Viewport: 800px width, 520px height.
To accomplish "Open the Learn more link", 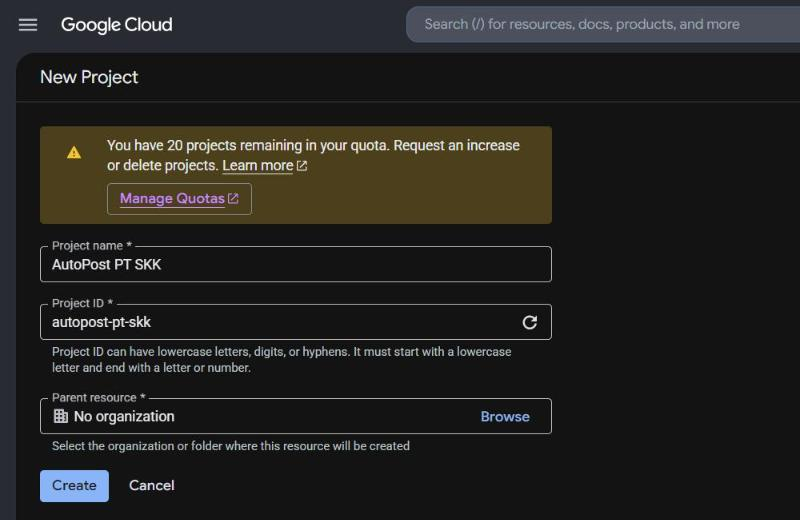I will pyautogui.click(x=258, y=165).
